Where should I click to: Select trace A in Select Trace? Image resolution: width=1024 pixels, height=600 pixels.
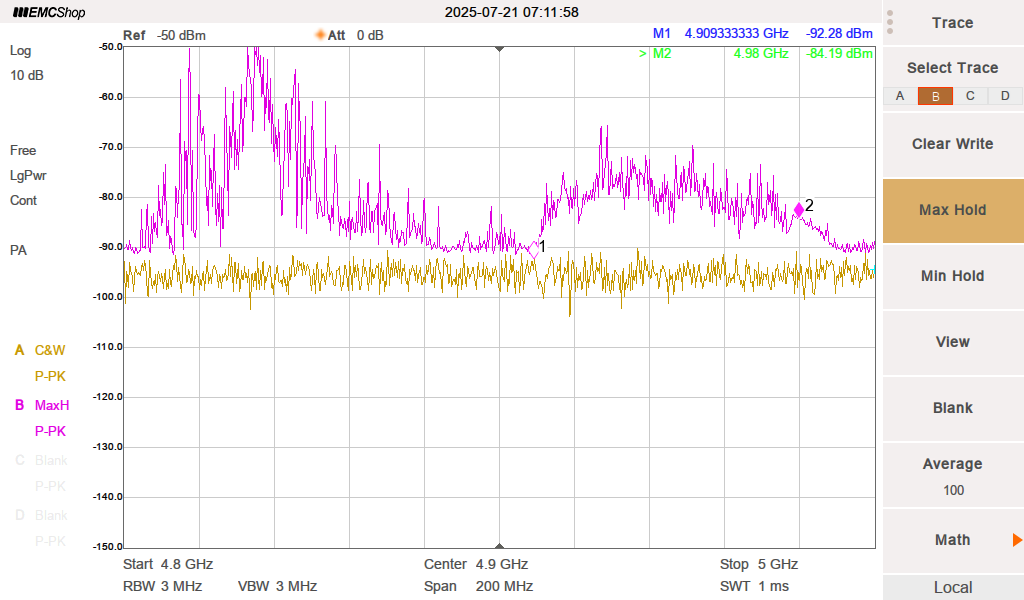click(900, 96)
